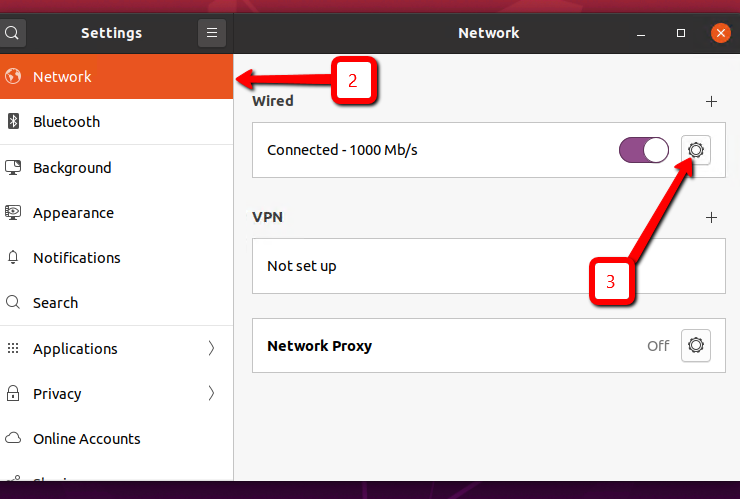This screenshot has width=740, height=499.
Task: Click the Bluetooth icon in sidebar
Action: pos(14,122)
